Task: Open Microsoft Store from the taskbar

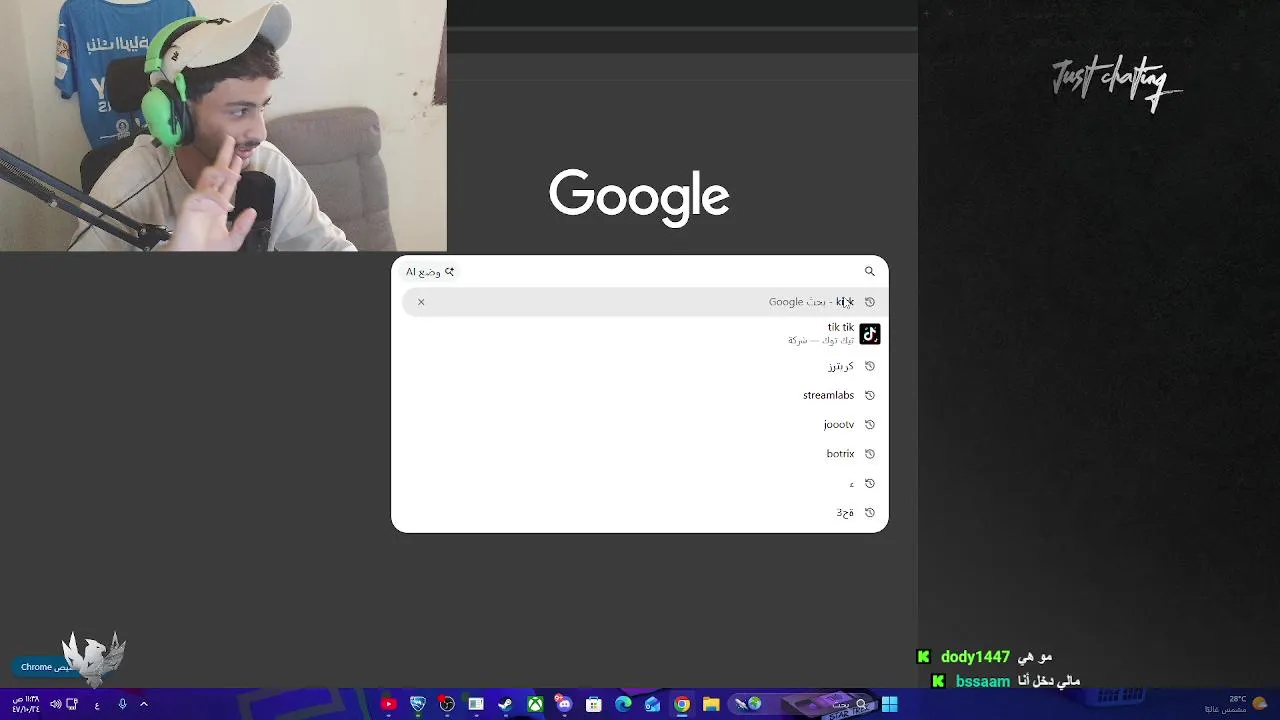Action: pyautogui.click(x=594, y=704)
